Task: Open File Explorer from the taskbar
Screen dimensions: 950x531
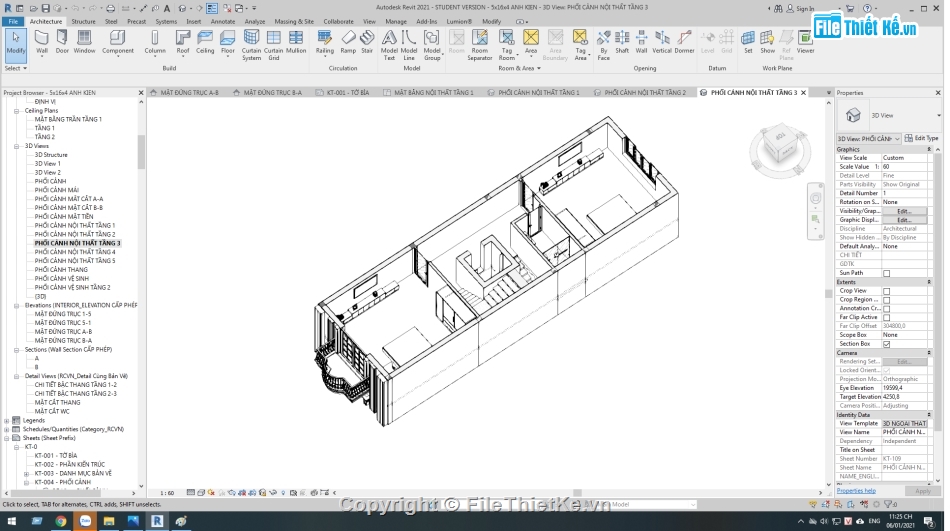Action: 109,521
